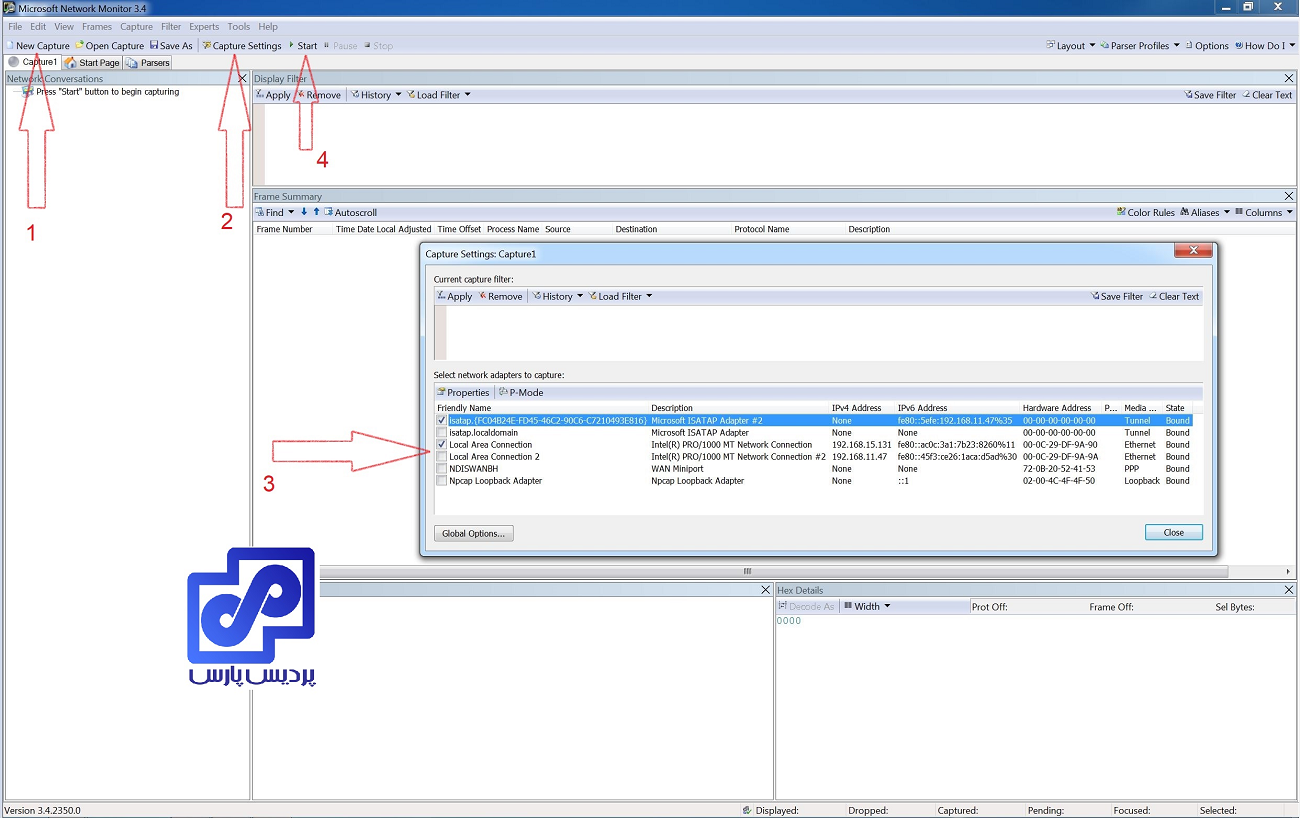Click the IPv4 Address column header
This screenshot has width=1300, height=819.
pos(857,408)
